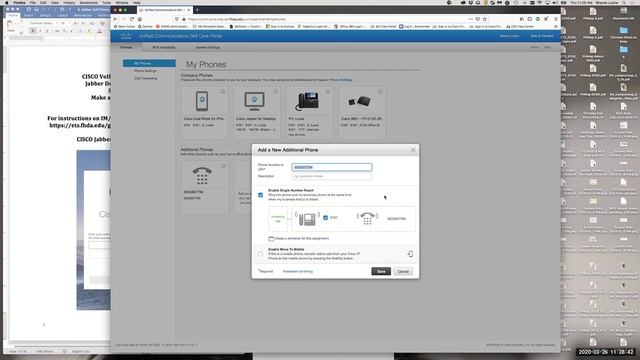Click the Firefox reload button
The height and width of the screenshot is (360, 640).
pos(131,19)
